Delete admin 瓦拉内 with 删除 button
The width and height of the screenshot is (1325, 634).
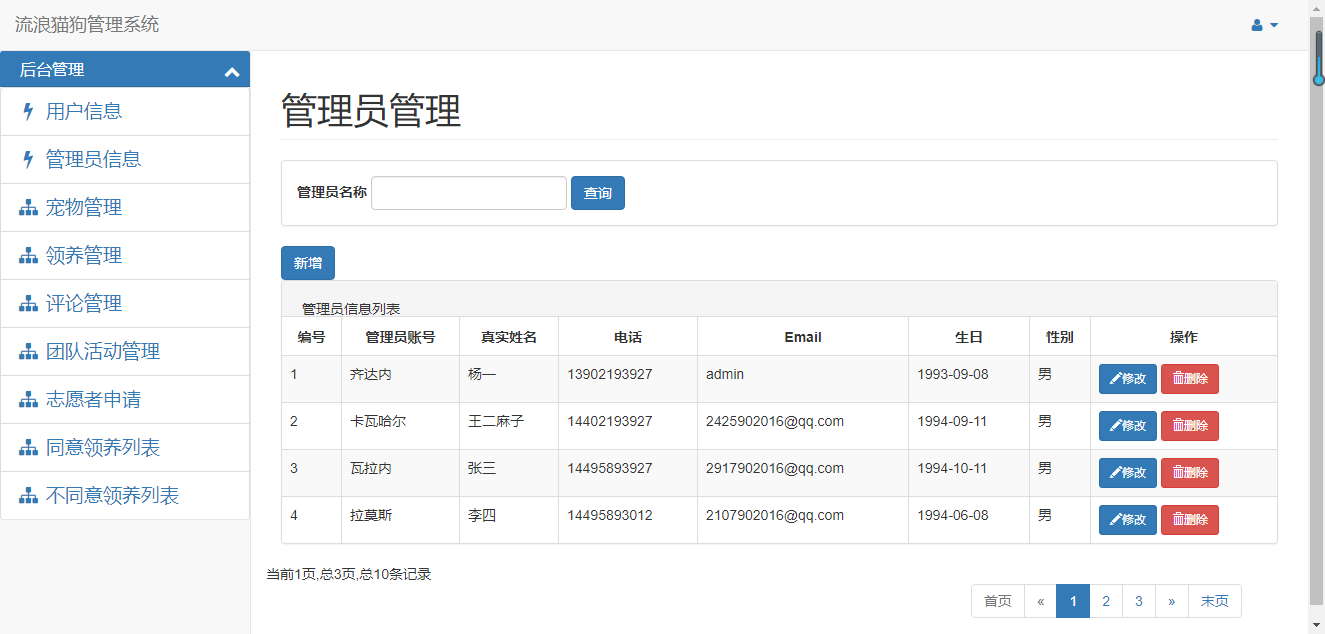click(1190, 473)
